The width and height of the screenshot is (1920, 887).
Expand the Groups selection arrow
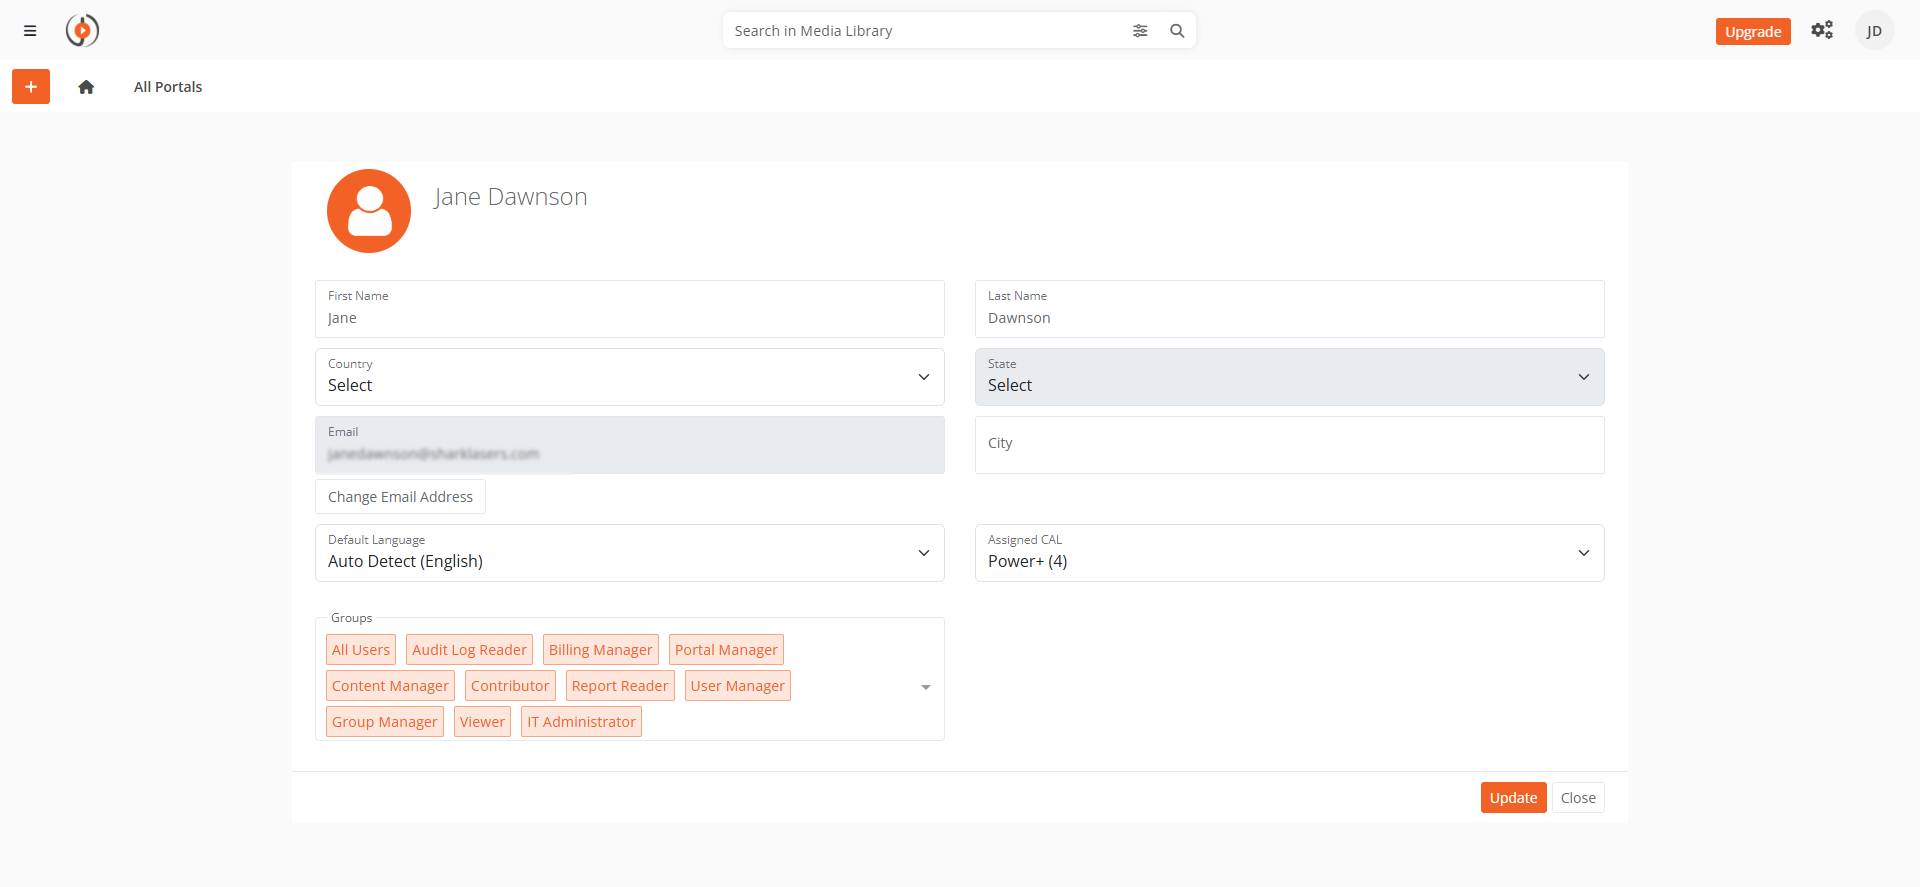pyautogui.click(x=925, y=687)
